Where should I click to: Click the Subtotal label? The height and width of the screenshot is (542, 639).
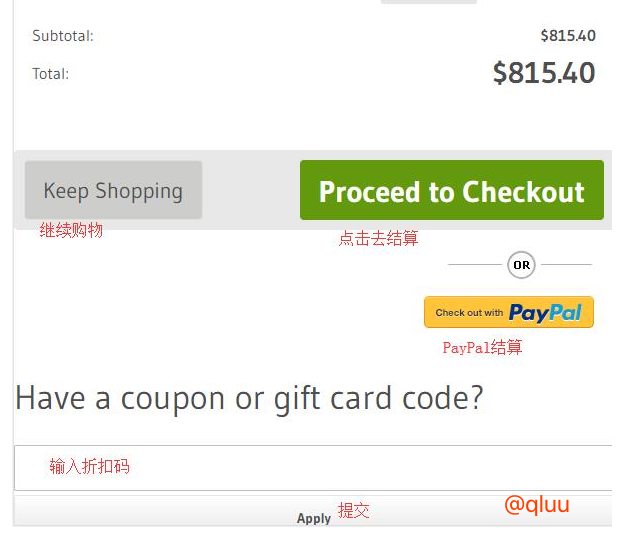tap(63, 36)
